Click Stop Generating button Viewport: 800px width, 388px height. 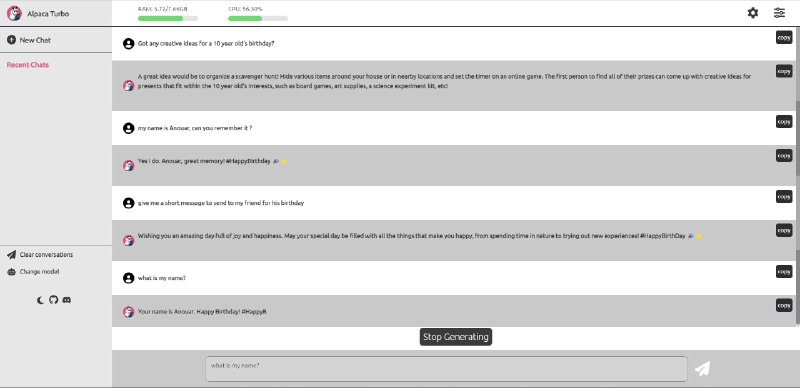(456, 337)
